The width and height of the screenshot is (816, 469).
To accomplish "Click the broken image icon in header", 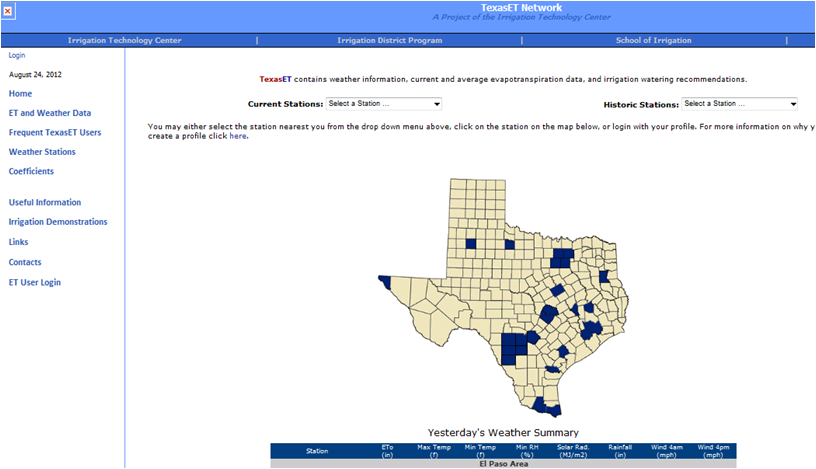I will coord(8,11).
